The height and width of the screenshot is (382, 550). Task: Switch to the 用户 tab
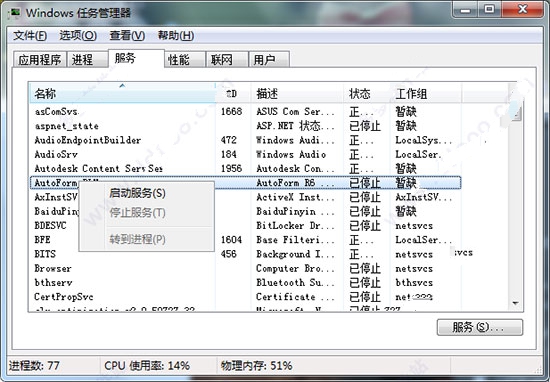269,59
